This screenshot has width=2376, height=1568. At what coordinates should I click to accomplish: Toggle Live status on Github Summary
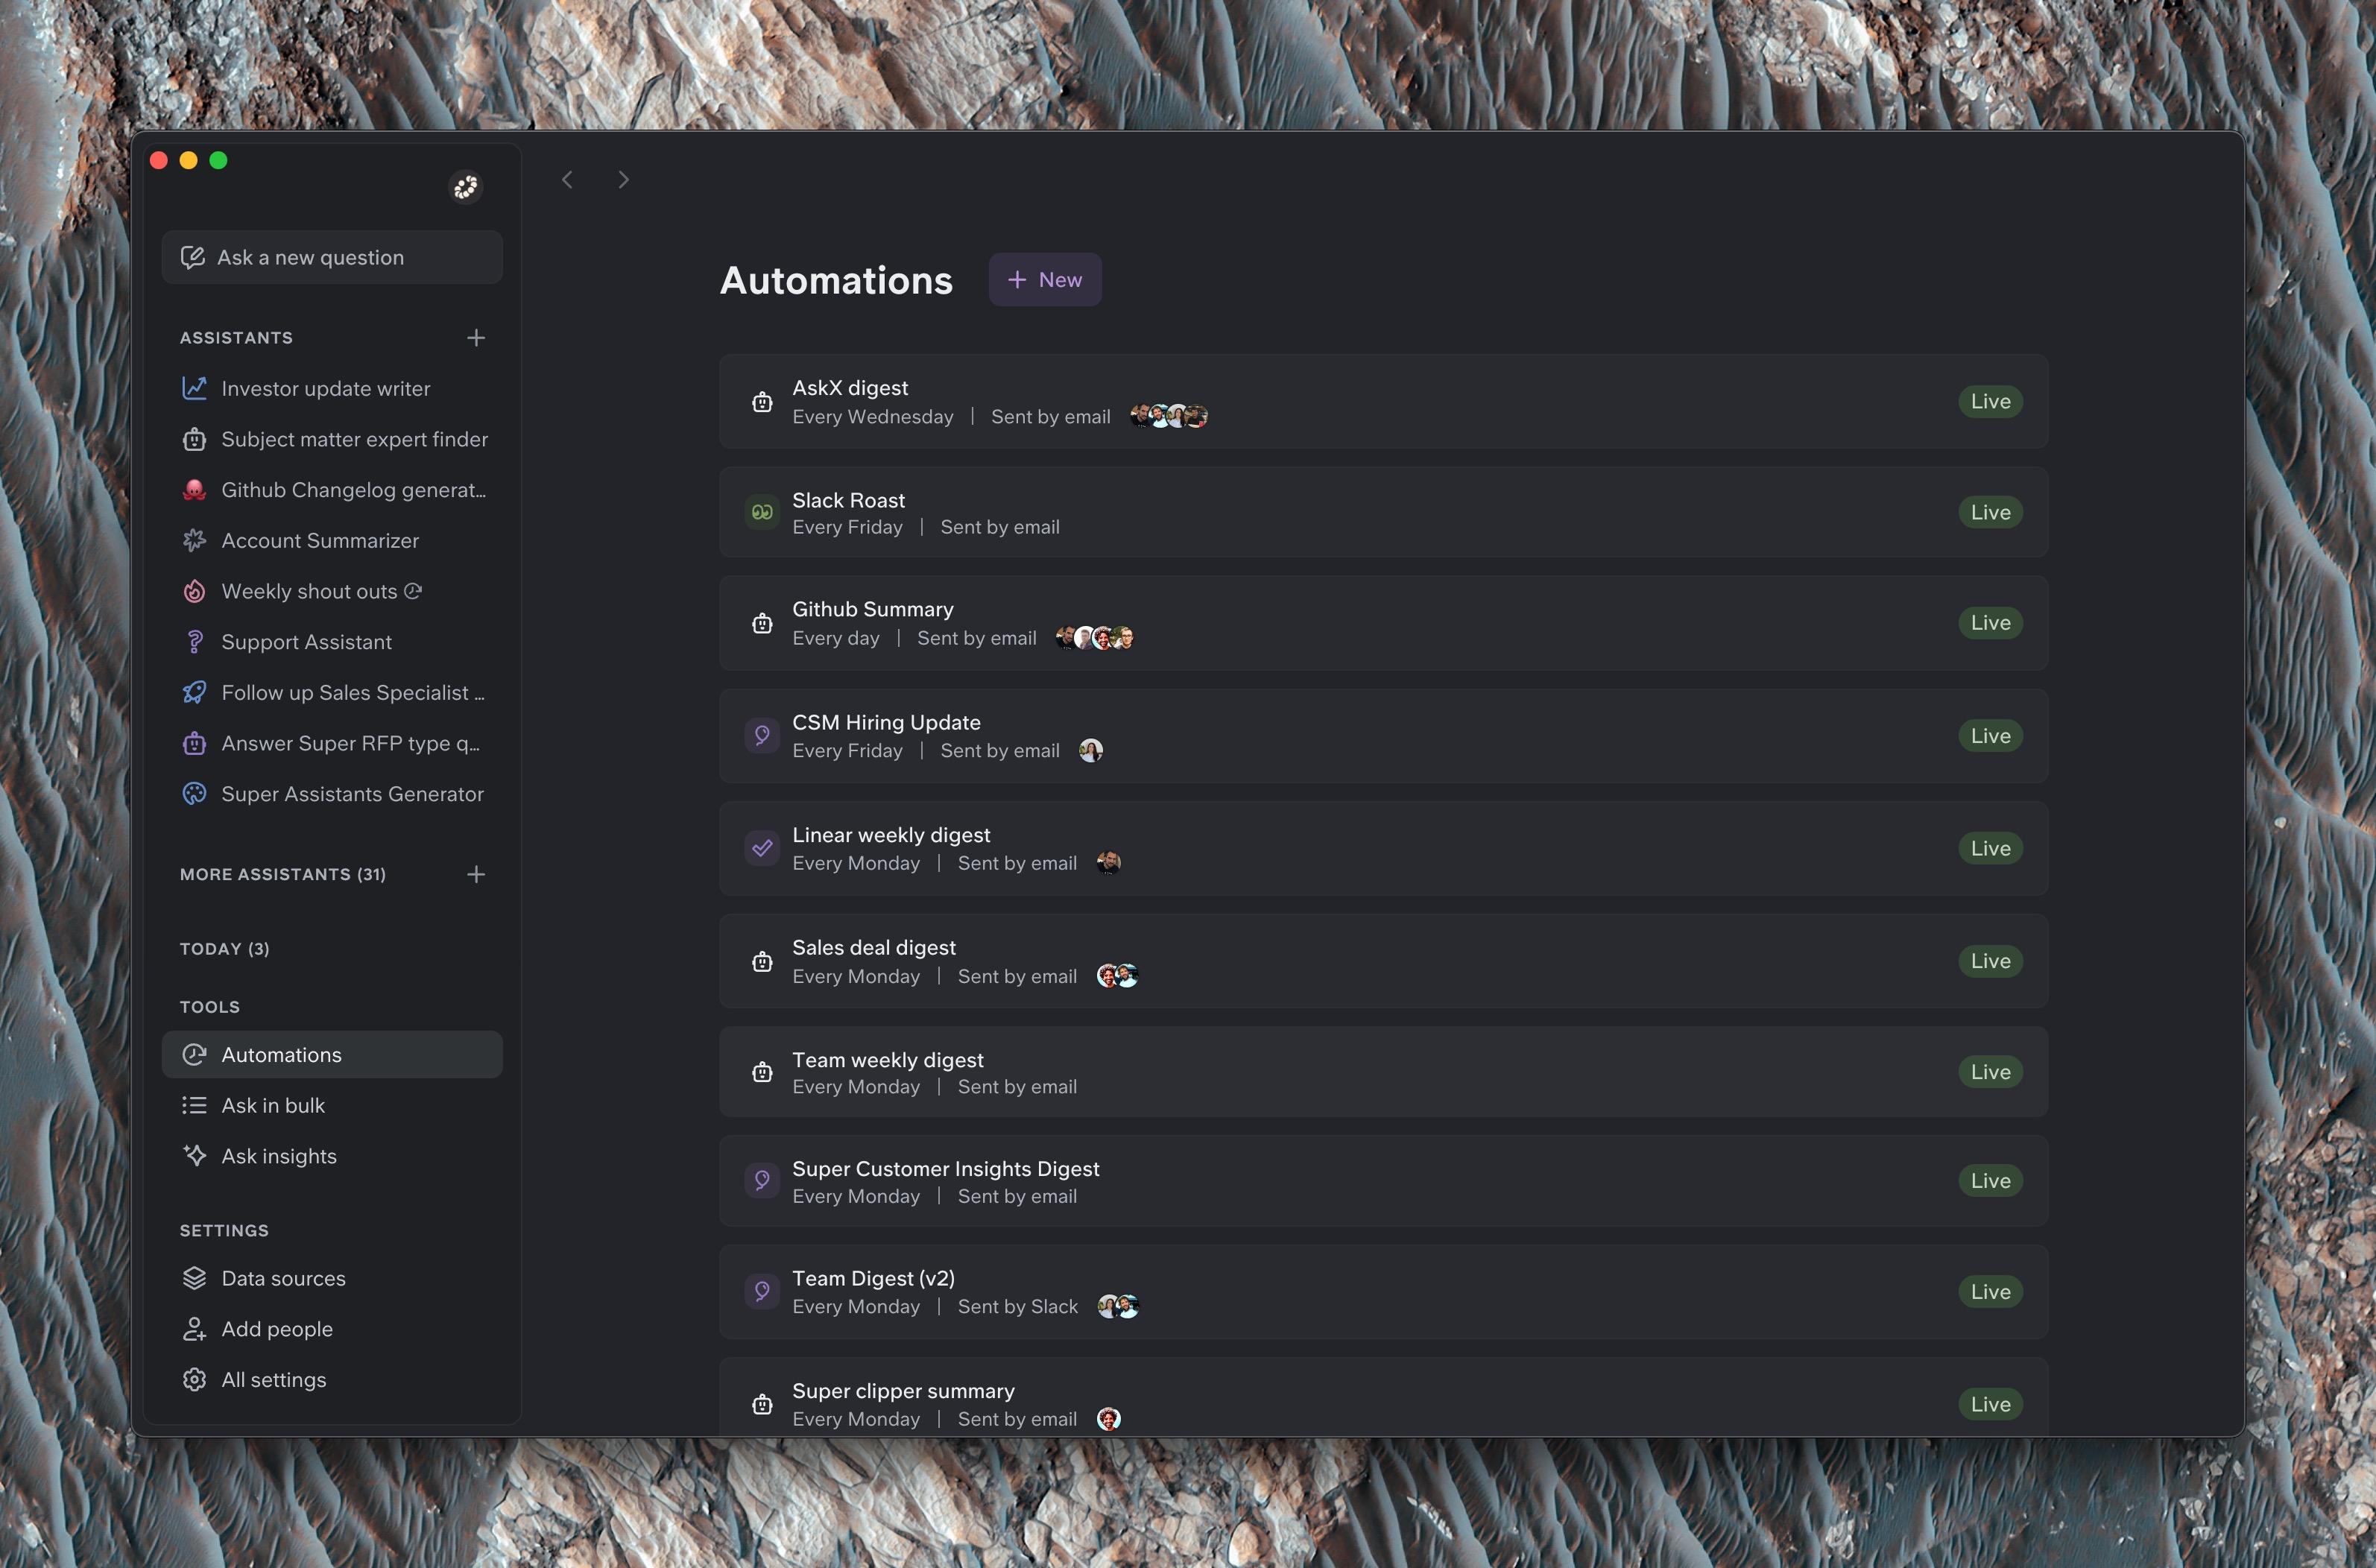[x=1990, y=623]
